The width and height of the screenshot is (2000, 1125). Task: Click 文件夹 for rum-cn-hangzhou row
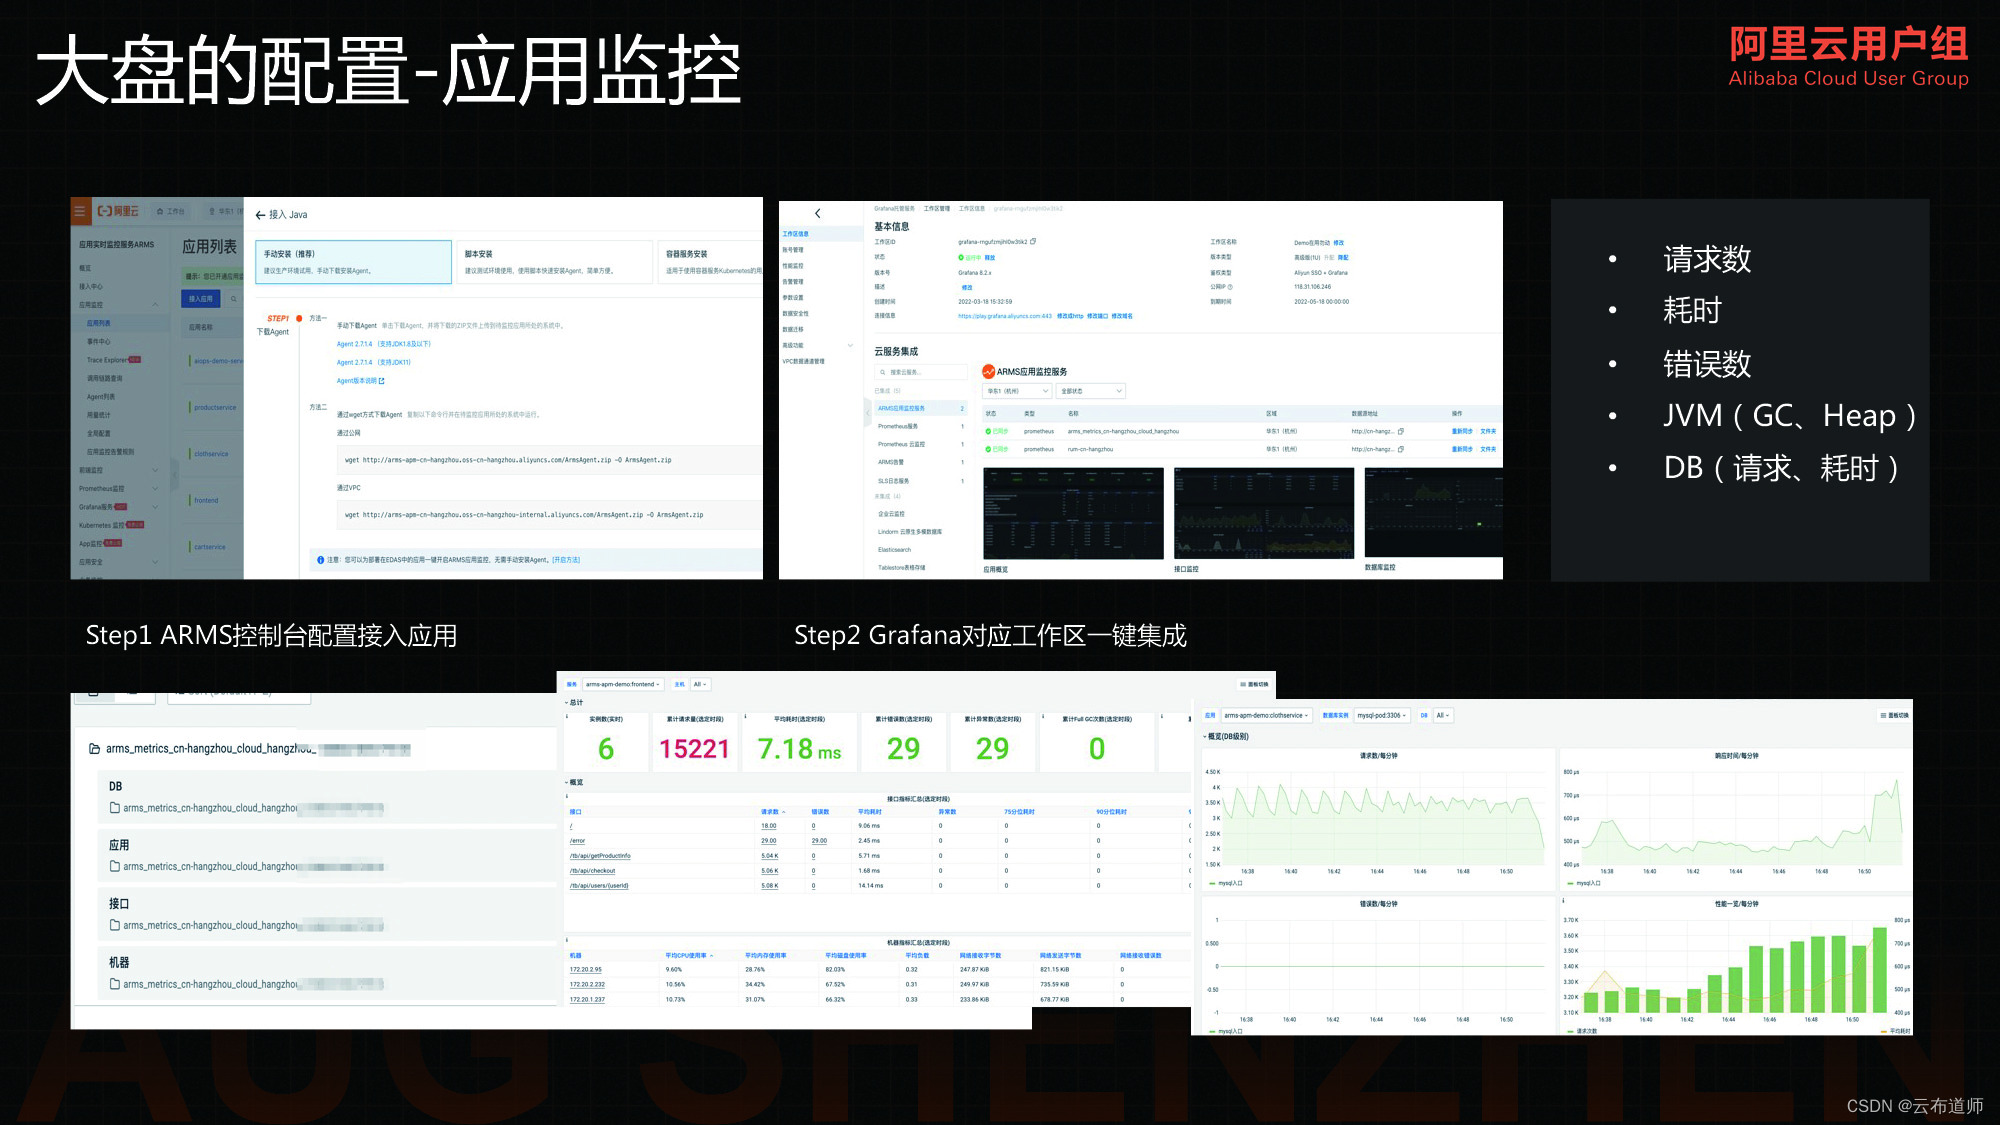(x=1488, y=450)
